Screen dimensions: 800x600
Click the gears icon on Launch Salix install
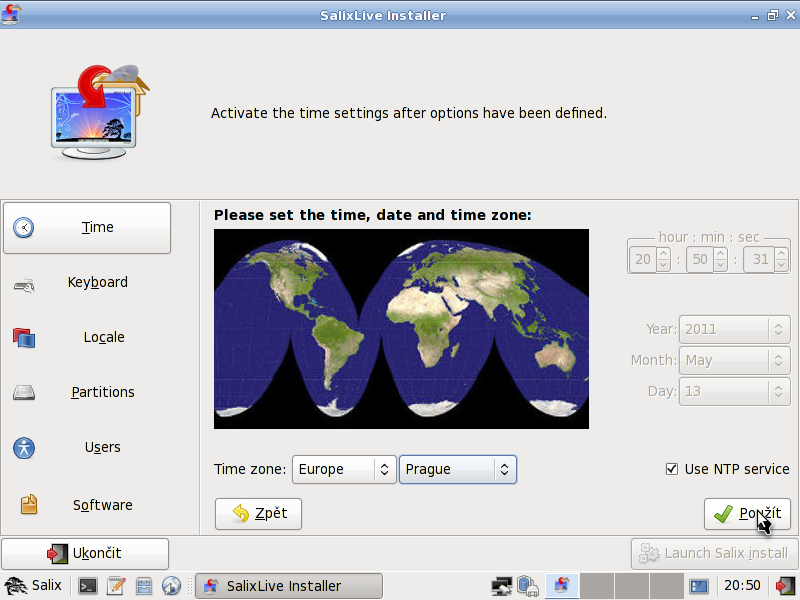(649, 554)
